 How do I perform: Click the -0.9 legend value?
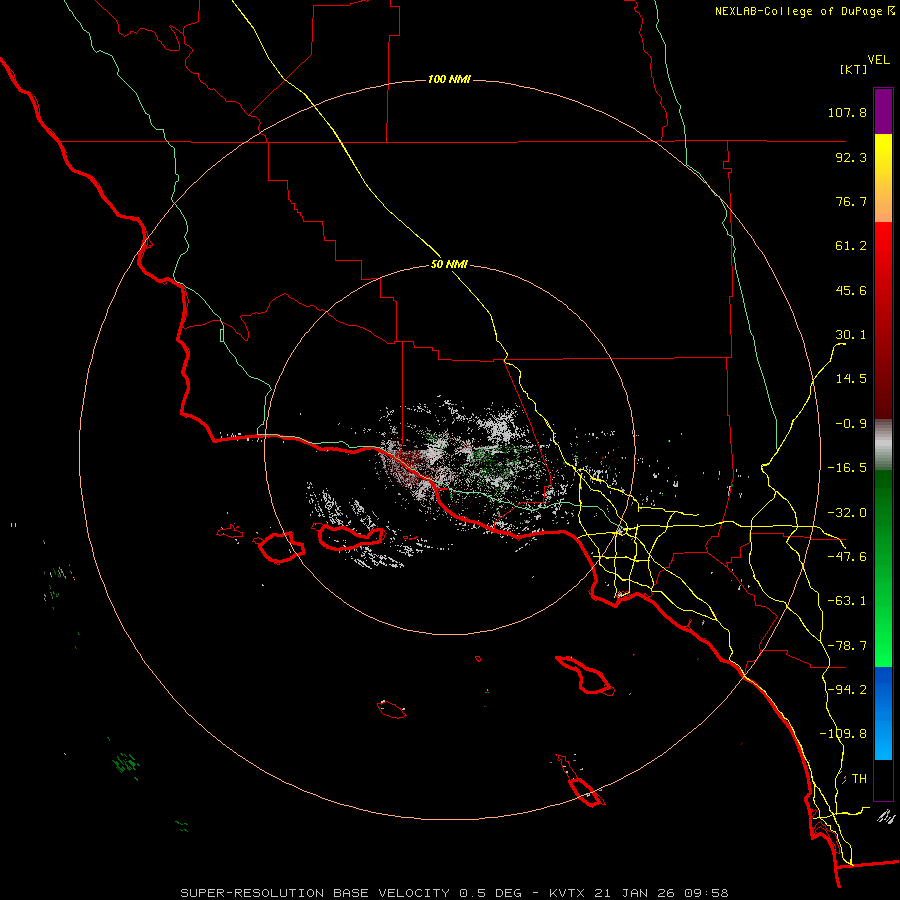click(851, 424)
